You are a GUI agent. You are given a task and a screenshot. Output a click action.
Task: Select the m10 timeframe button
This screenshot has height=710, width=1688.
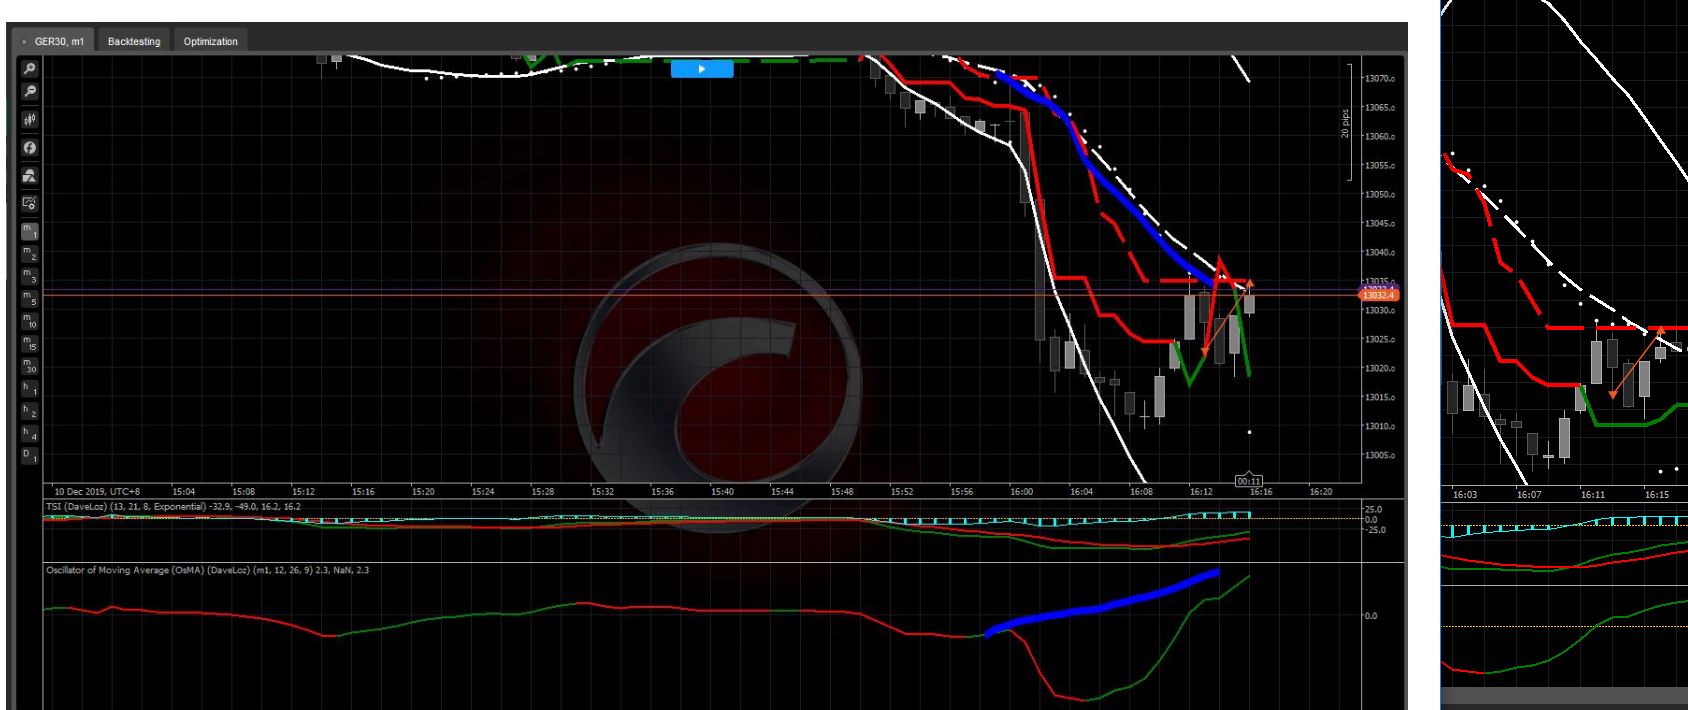pyautogui.click(x=30, y=321)
